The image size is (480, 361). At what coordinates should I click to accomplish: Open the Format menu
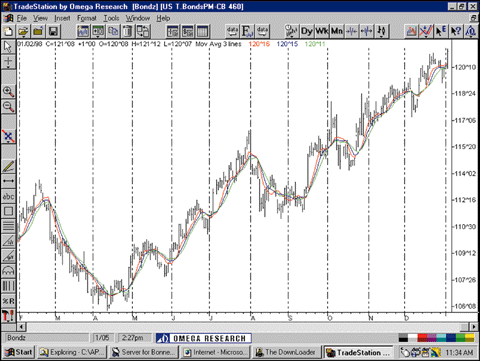point(86,18)
